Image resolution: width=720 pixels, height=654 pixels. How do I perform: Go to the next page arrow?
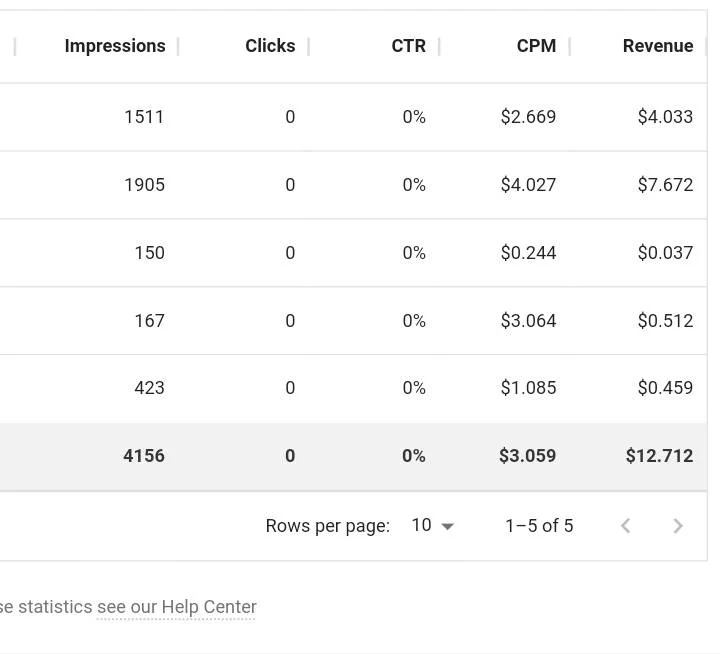coord(678,526)
